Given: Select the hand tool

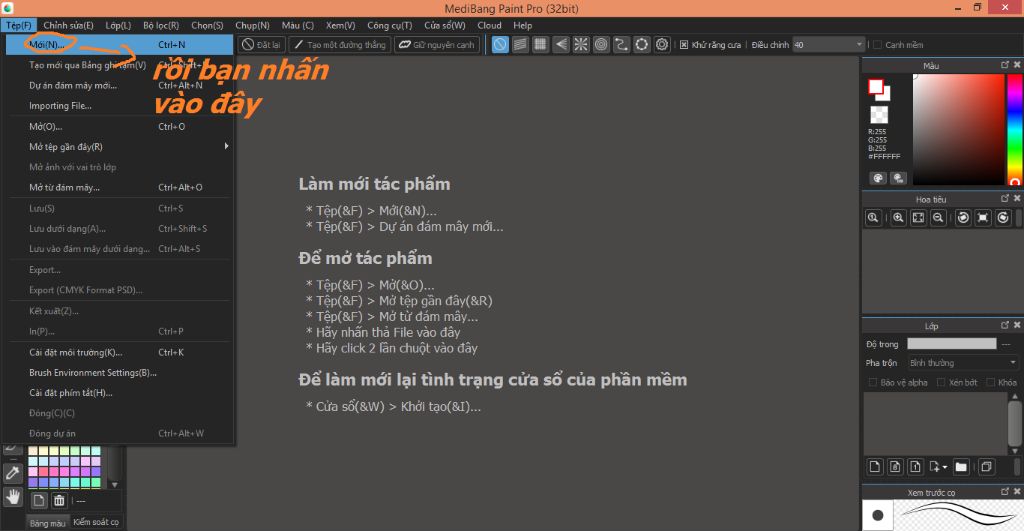Looking at the screenshot, I should pyautogui.click(x=12, y=497).
